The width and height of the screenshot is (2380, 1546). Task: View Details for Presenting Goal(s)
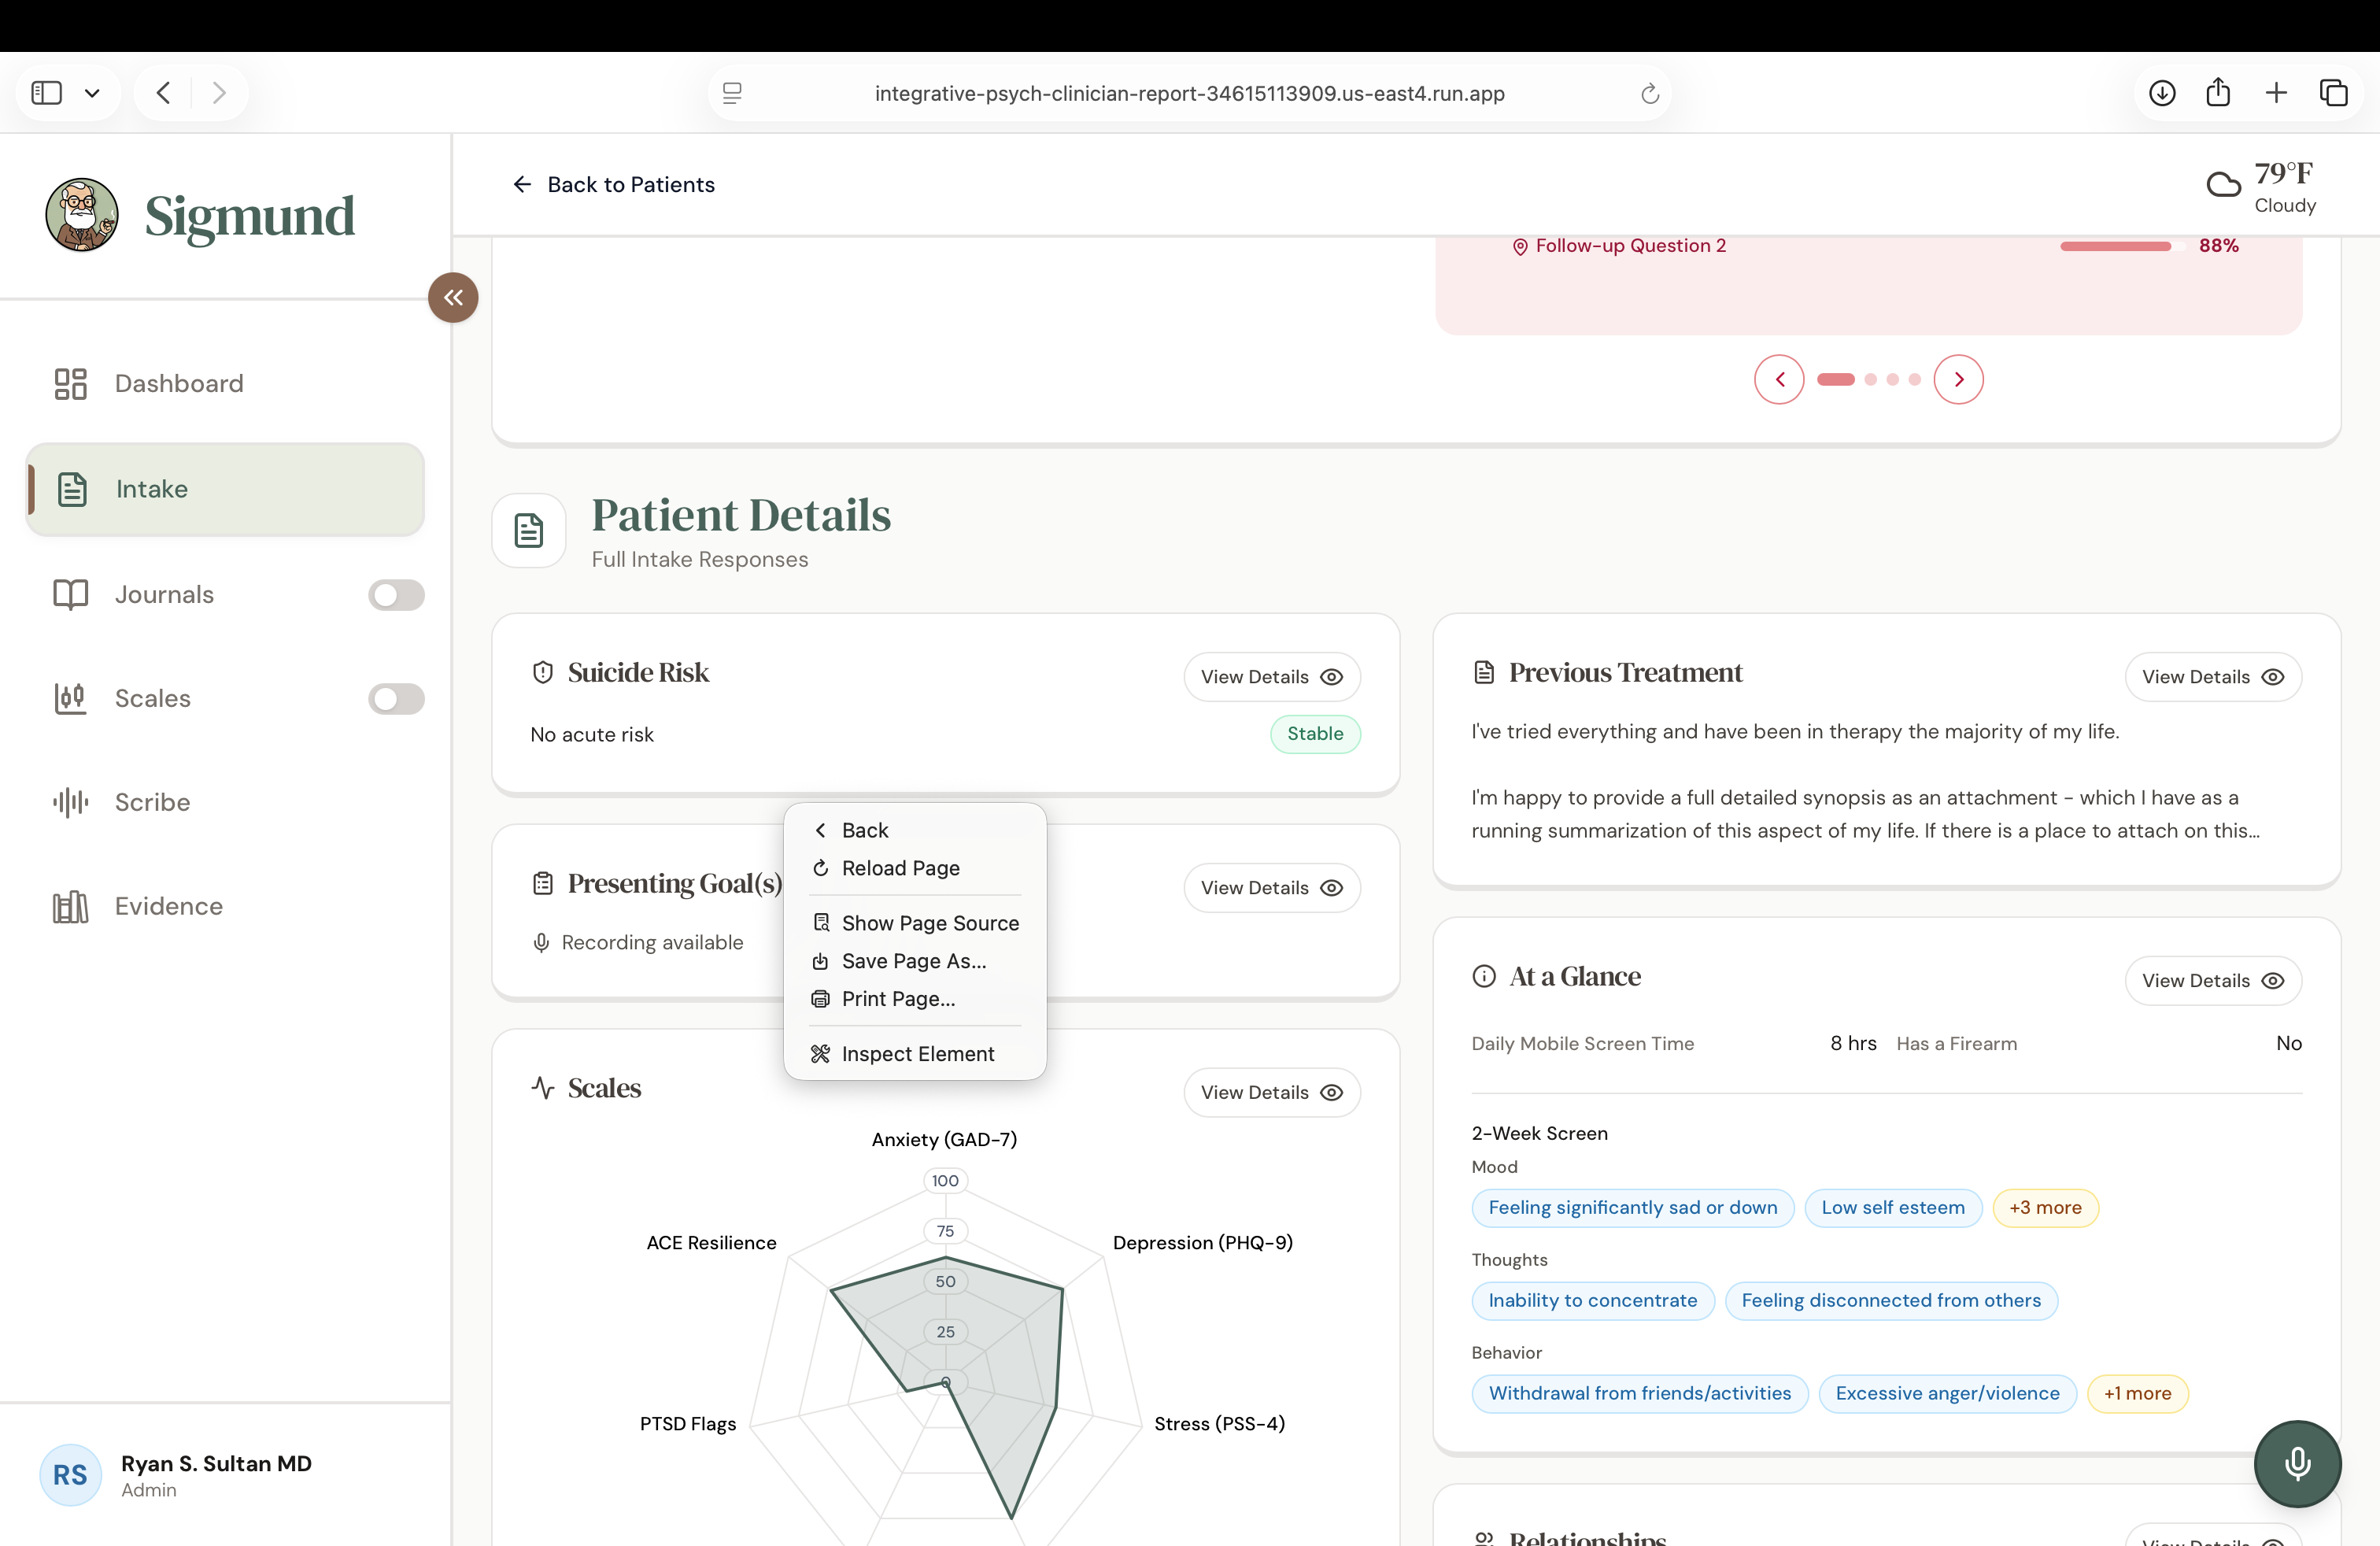(x=1272, y=888)
